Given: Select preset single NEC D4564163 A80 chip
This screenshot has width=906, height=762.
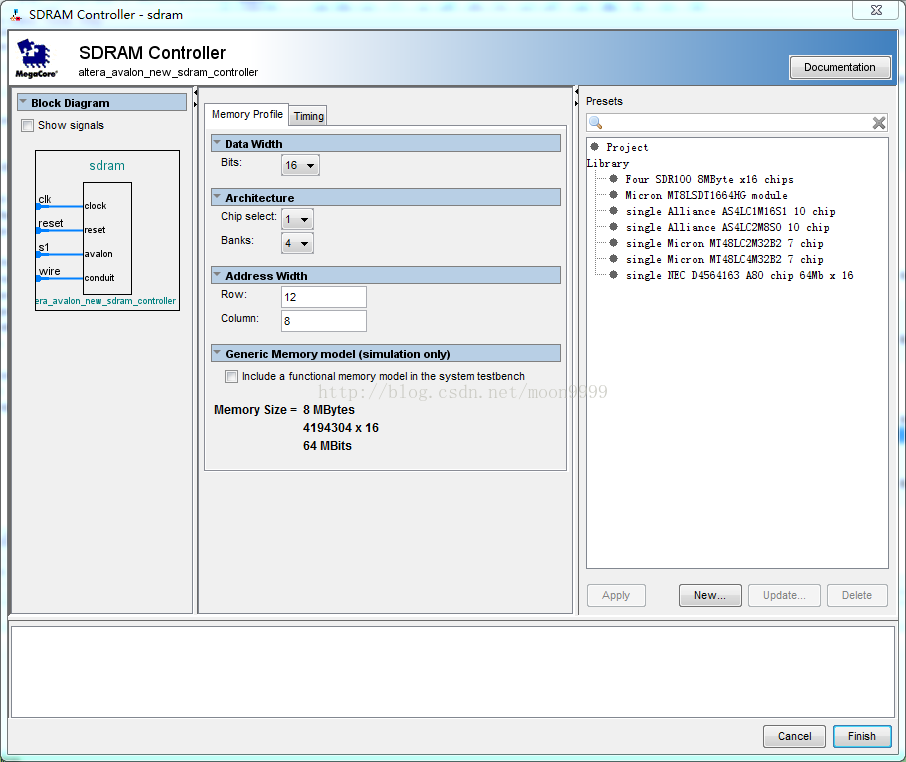Looking at the screenshot, I should pos(739,276).
